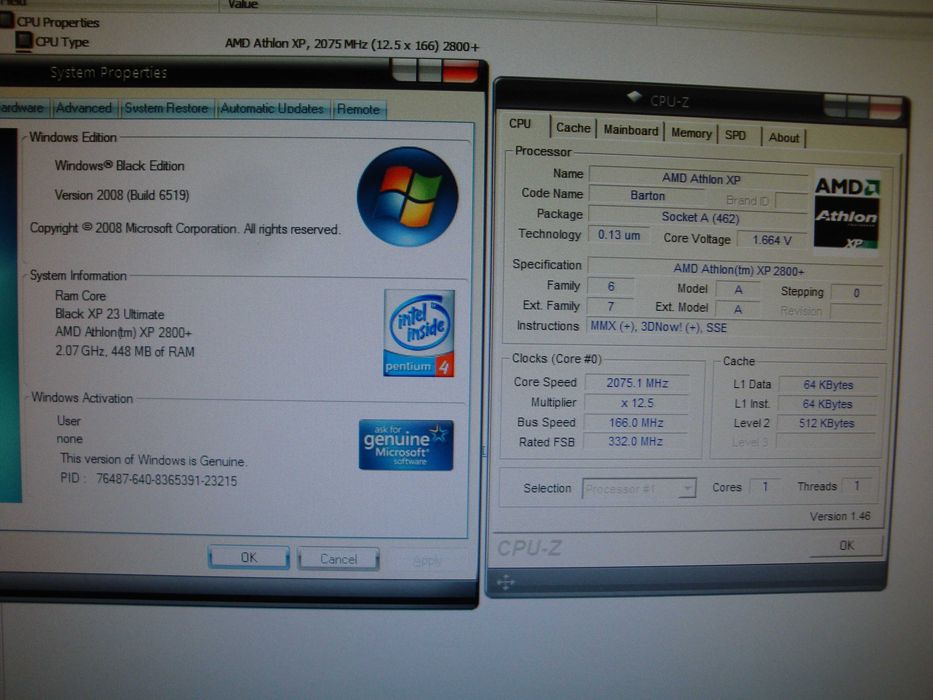Click the Bus Speed value 166.0 MHz
The height and width of the screenshot is (700, 933).
click(635, 423)
